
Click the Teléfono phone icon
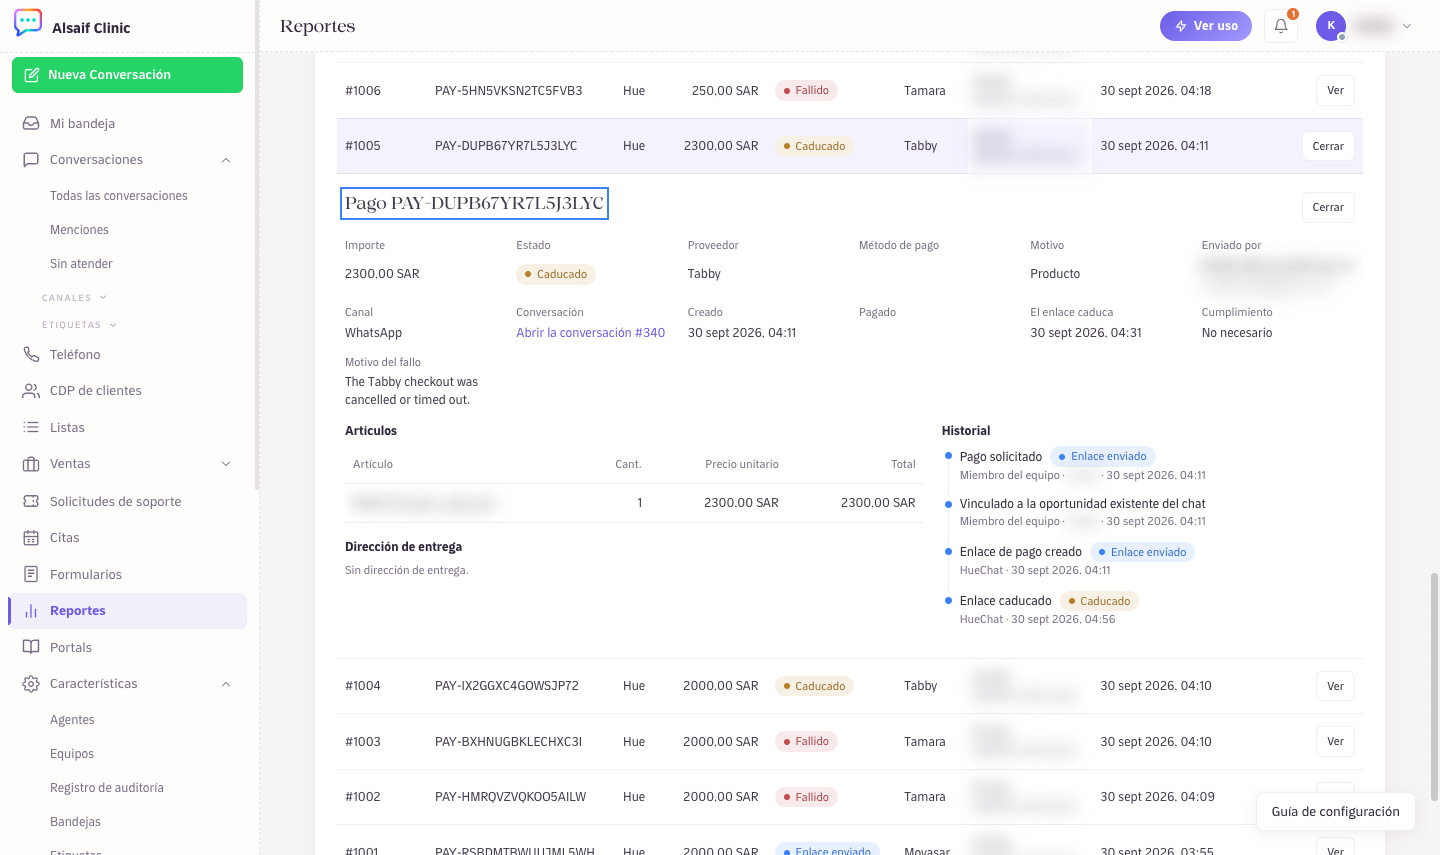coord(31,354)
